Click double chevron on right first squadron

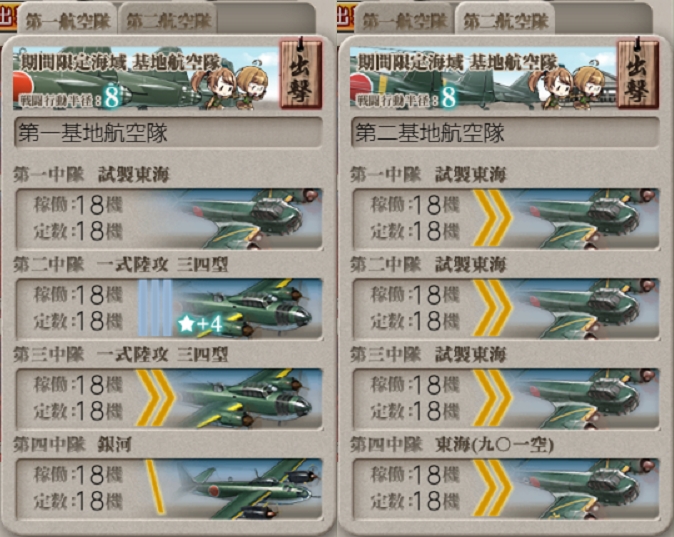(x=493, y=218)
